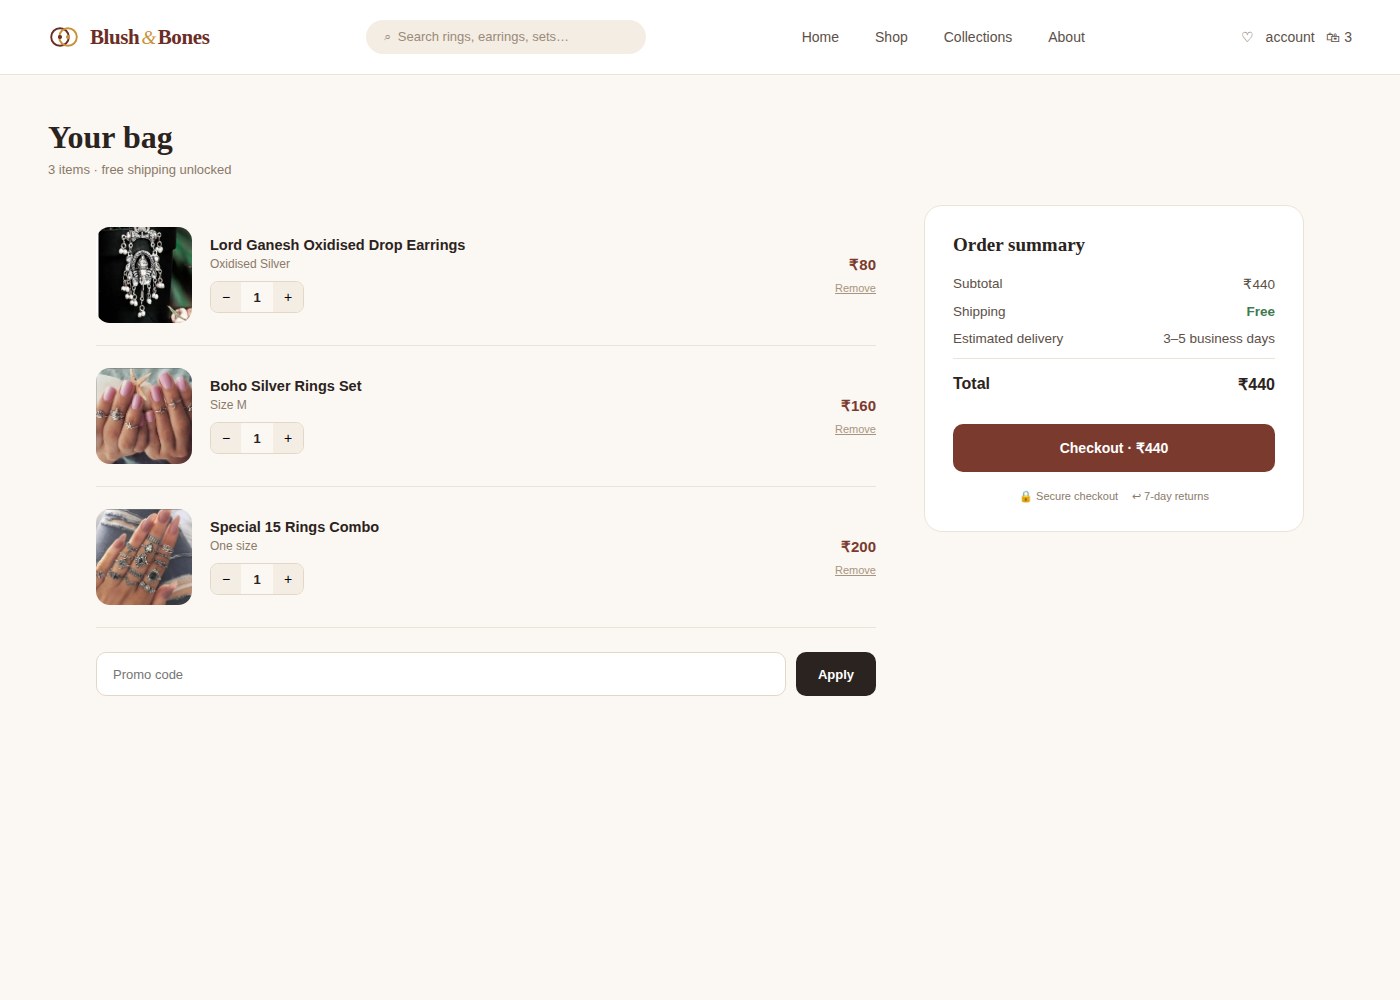Open the Boho Silver Rings Set thumbnail
The height and width of the screenshot is (1000, 1400).
[x=144, y=416]
